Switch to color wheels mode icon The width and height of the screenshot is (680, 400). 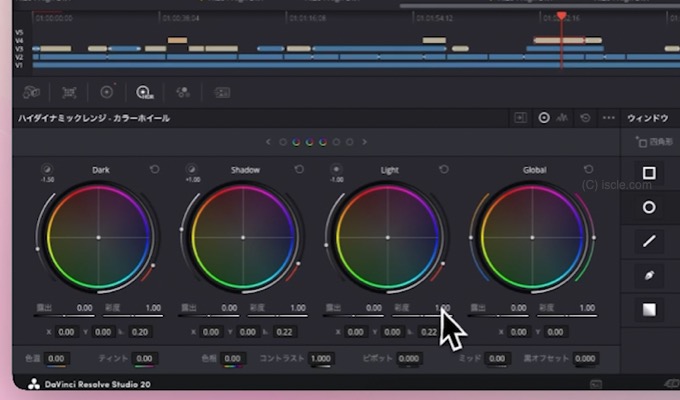coord(544,118)
